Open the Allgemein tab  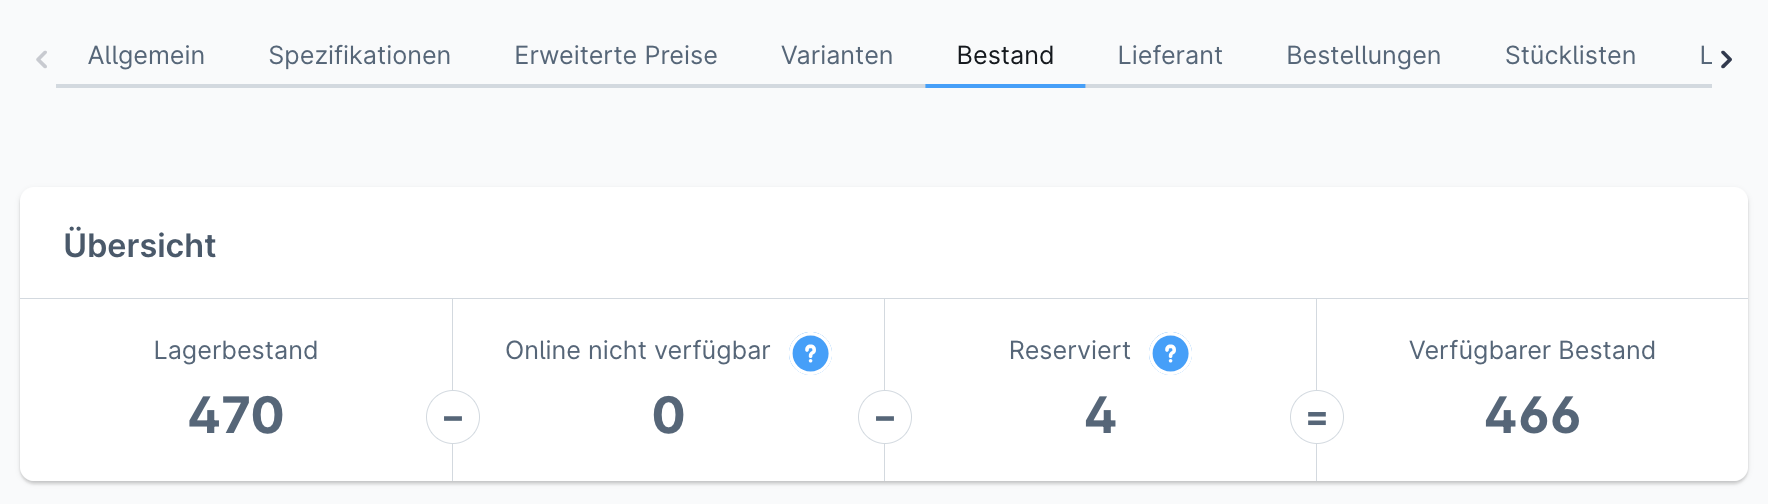point(146,55)
